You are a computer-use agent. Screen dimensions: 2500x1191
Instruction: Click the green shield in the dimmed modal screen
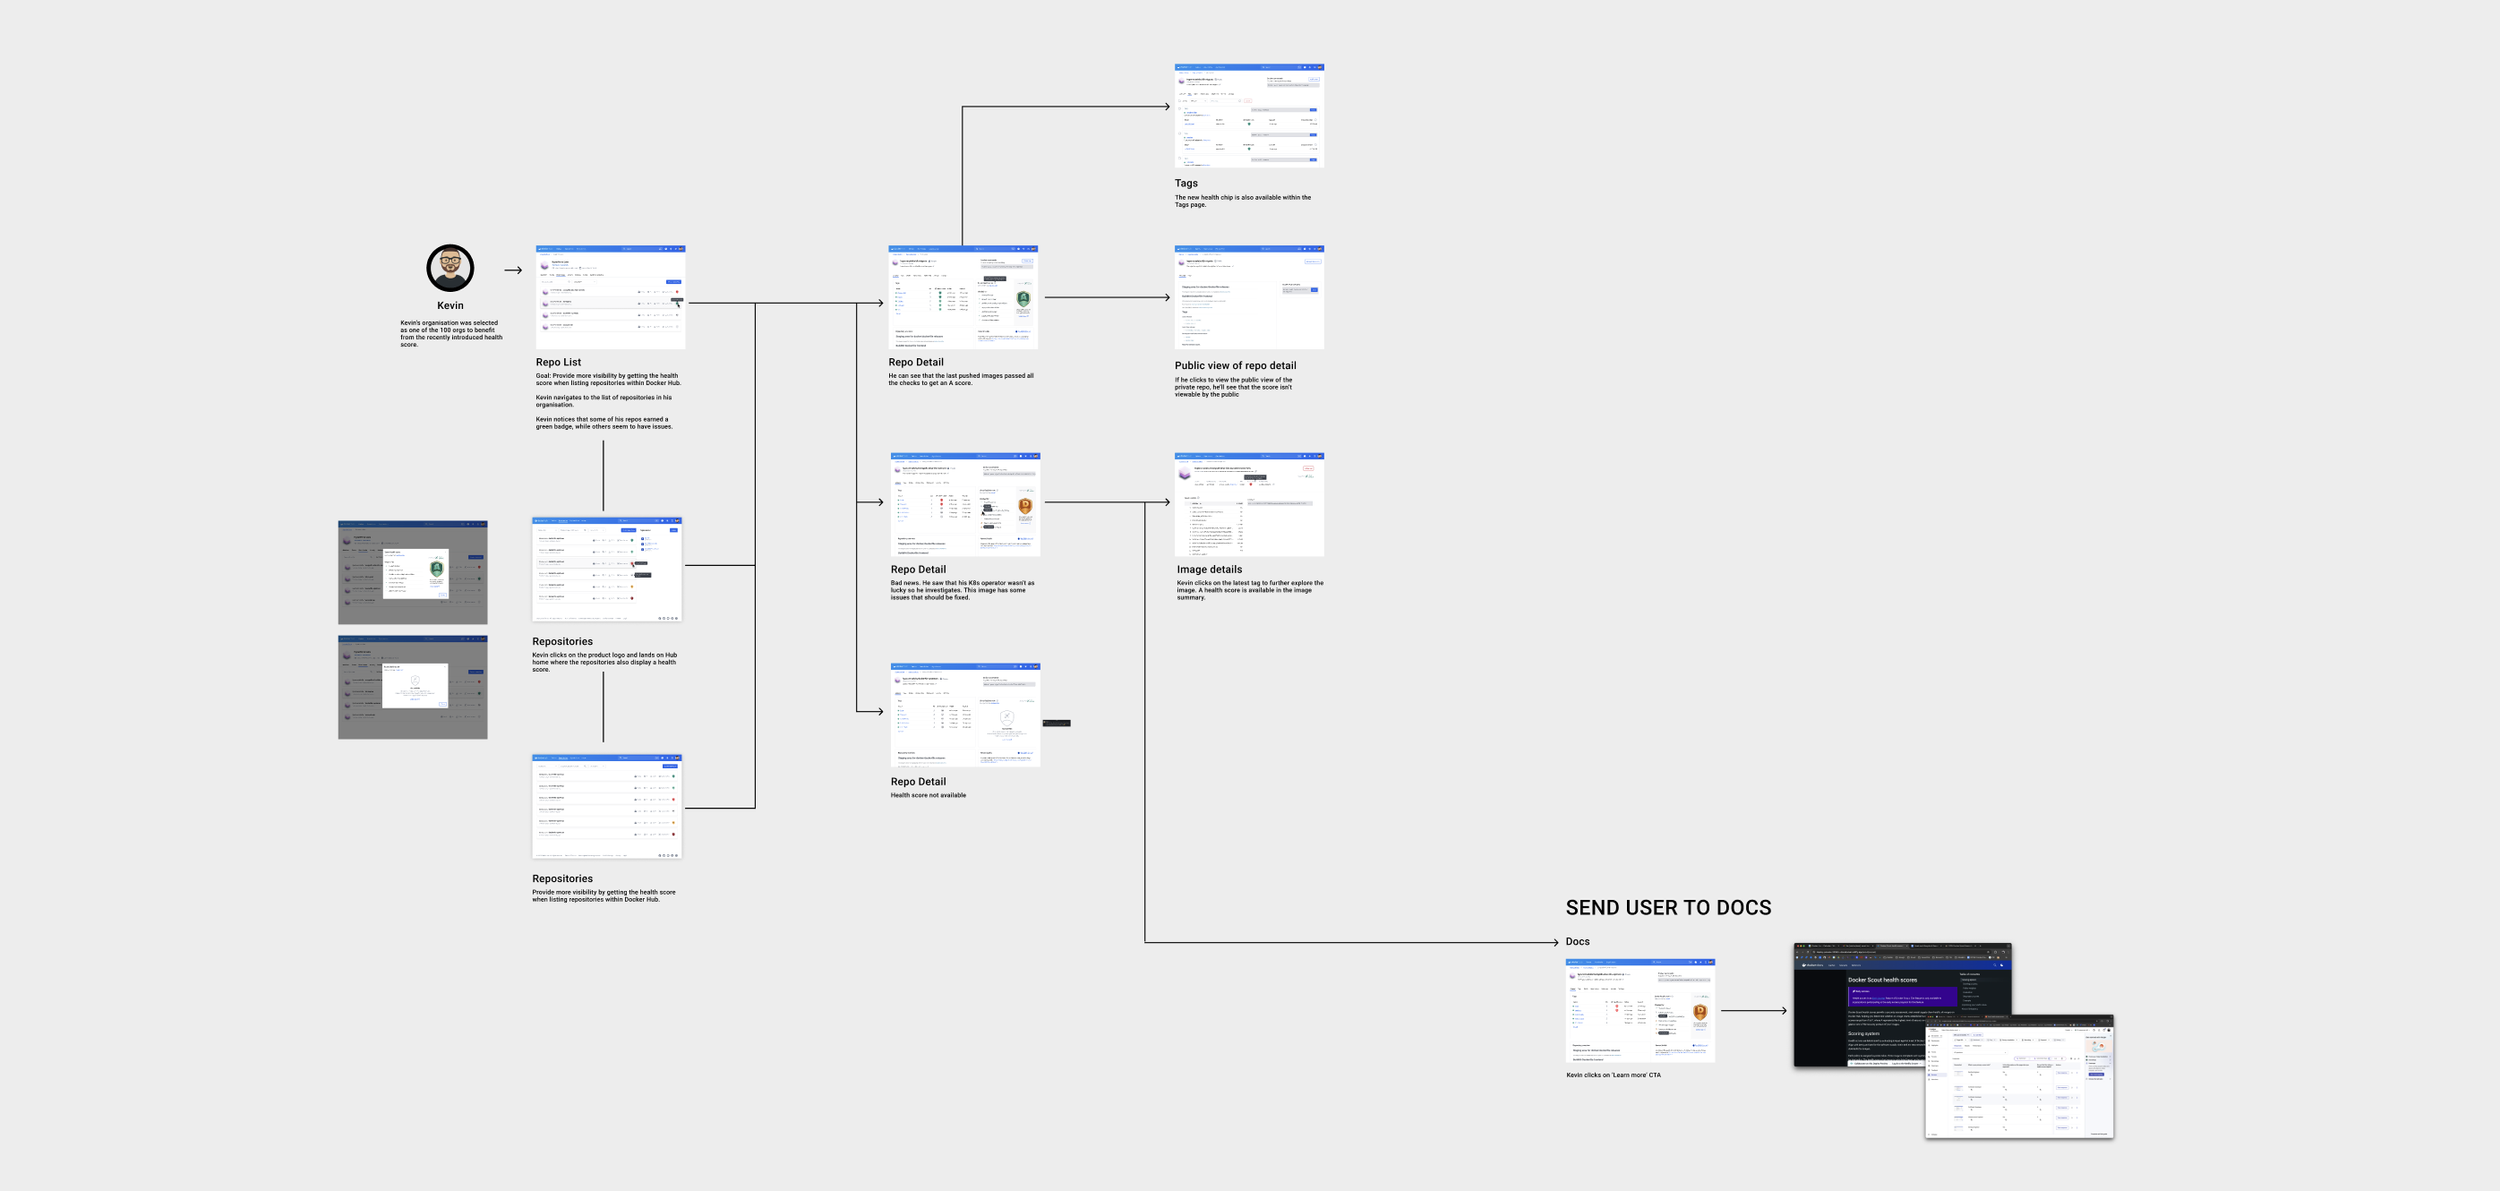tap(436, 569)
